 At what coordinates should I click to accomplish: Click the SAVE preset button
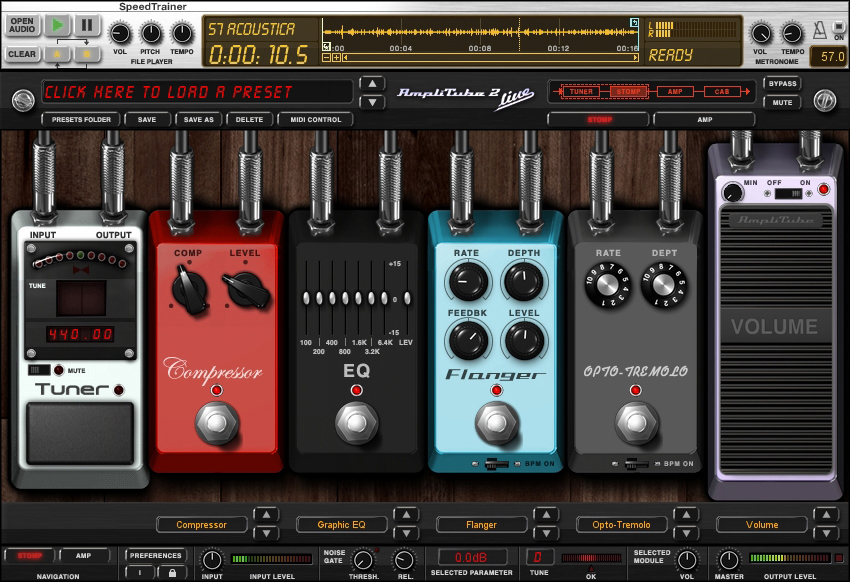(147, 119)
